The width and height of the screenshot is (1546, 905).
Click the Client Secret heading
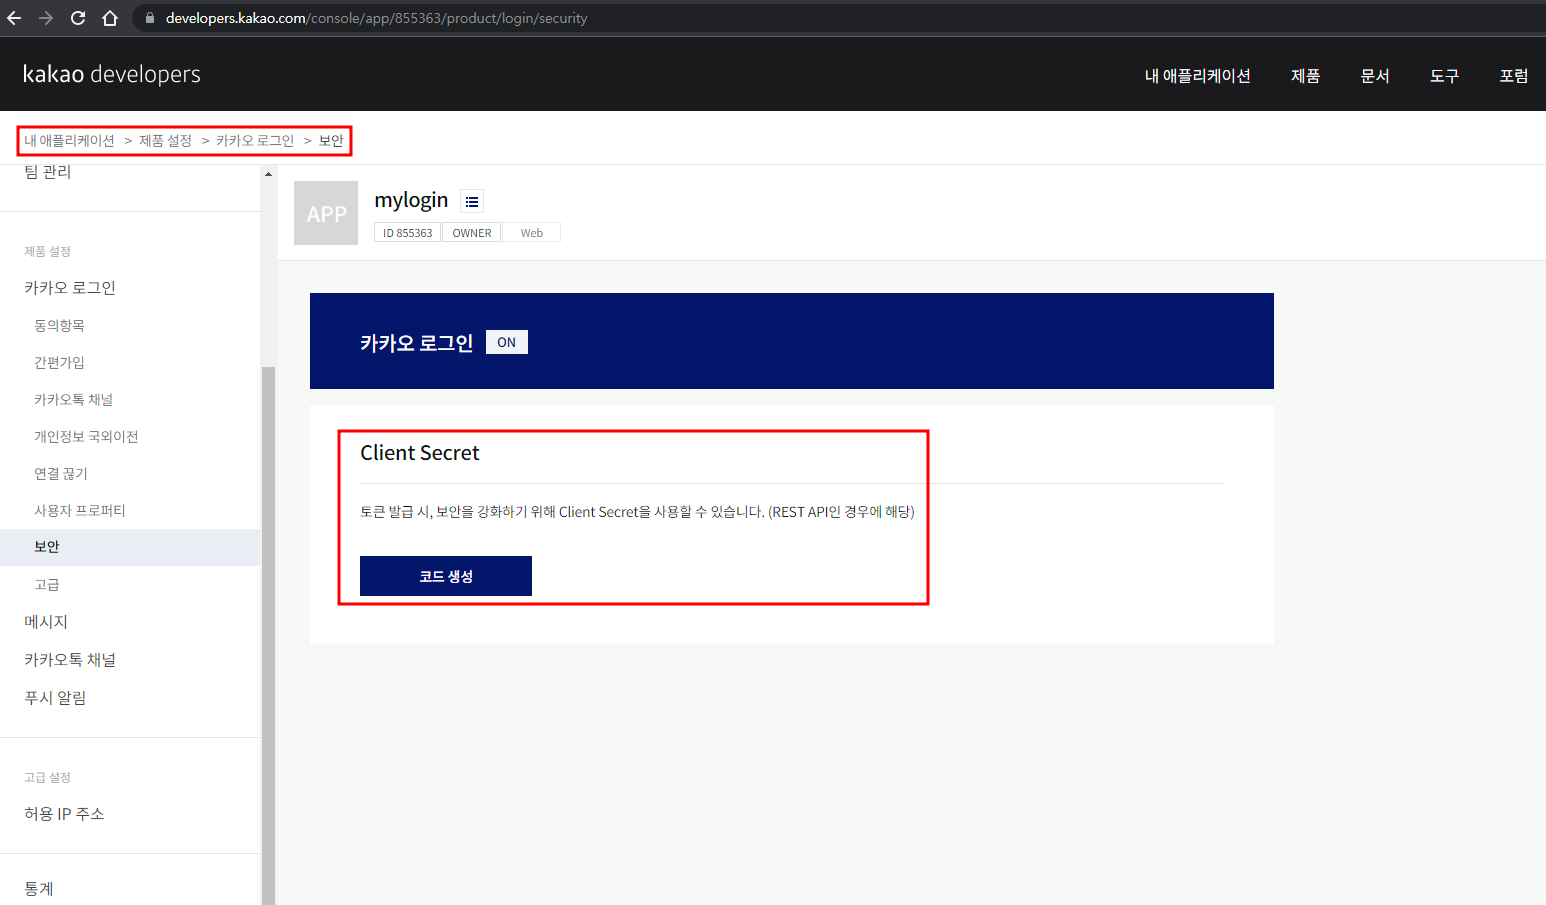pyautogui.click(x=420, y=453)
